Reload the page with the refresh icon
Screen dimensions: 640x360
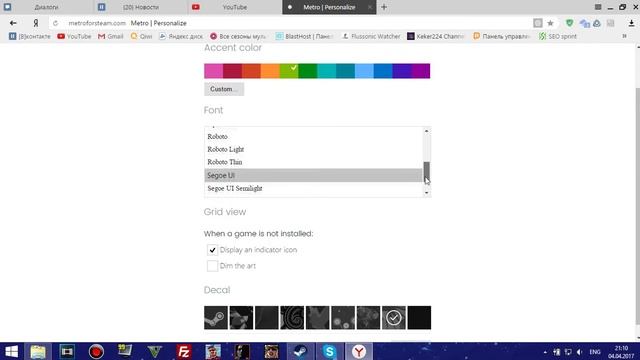(56, 23)
